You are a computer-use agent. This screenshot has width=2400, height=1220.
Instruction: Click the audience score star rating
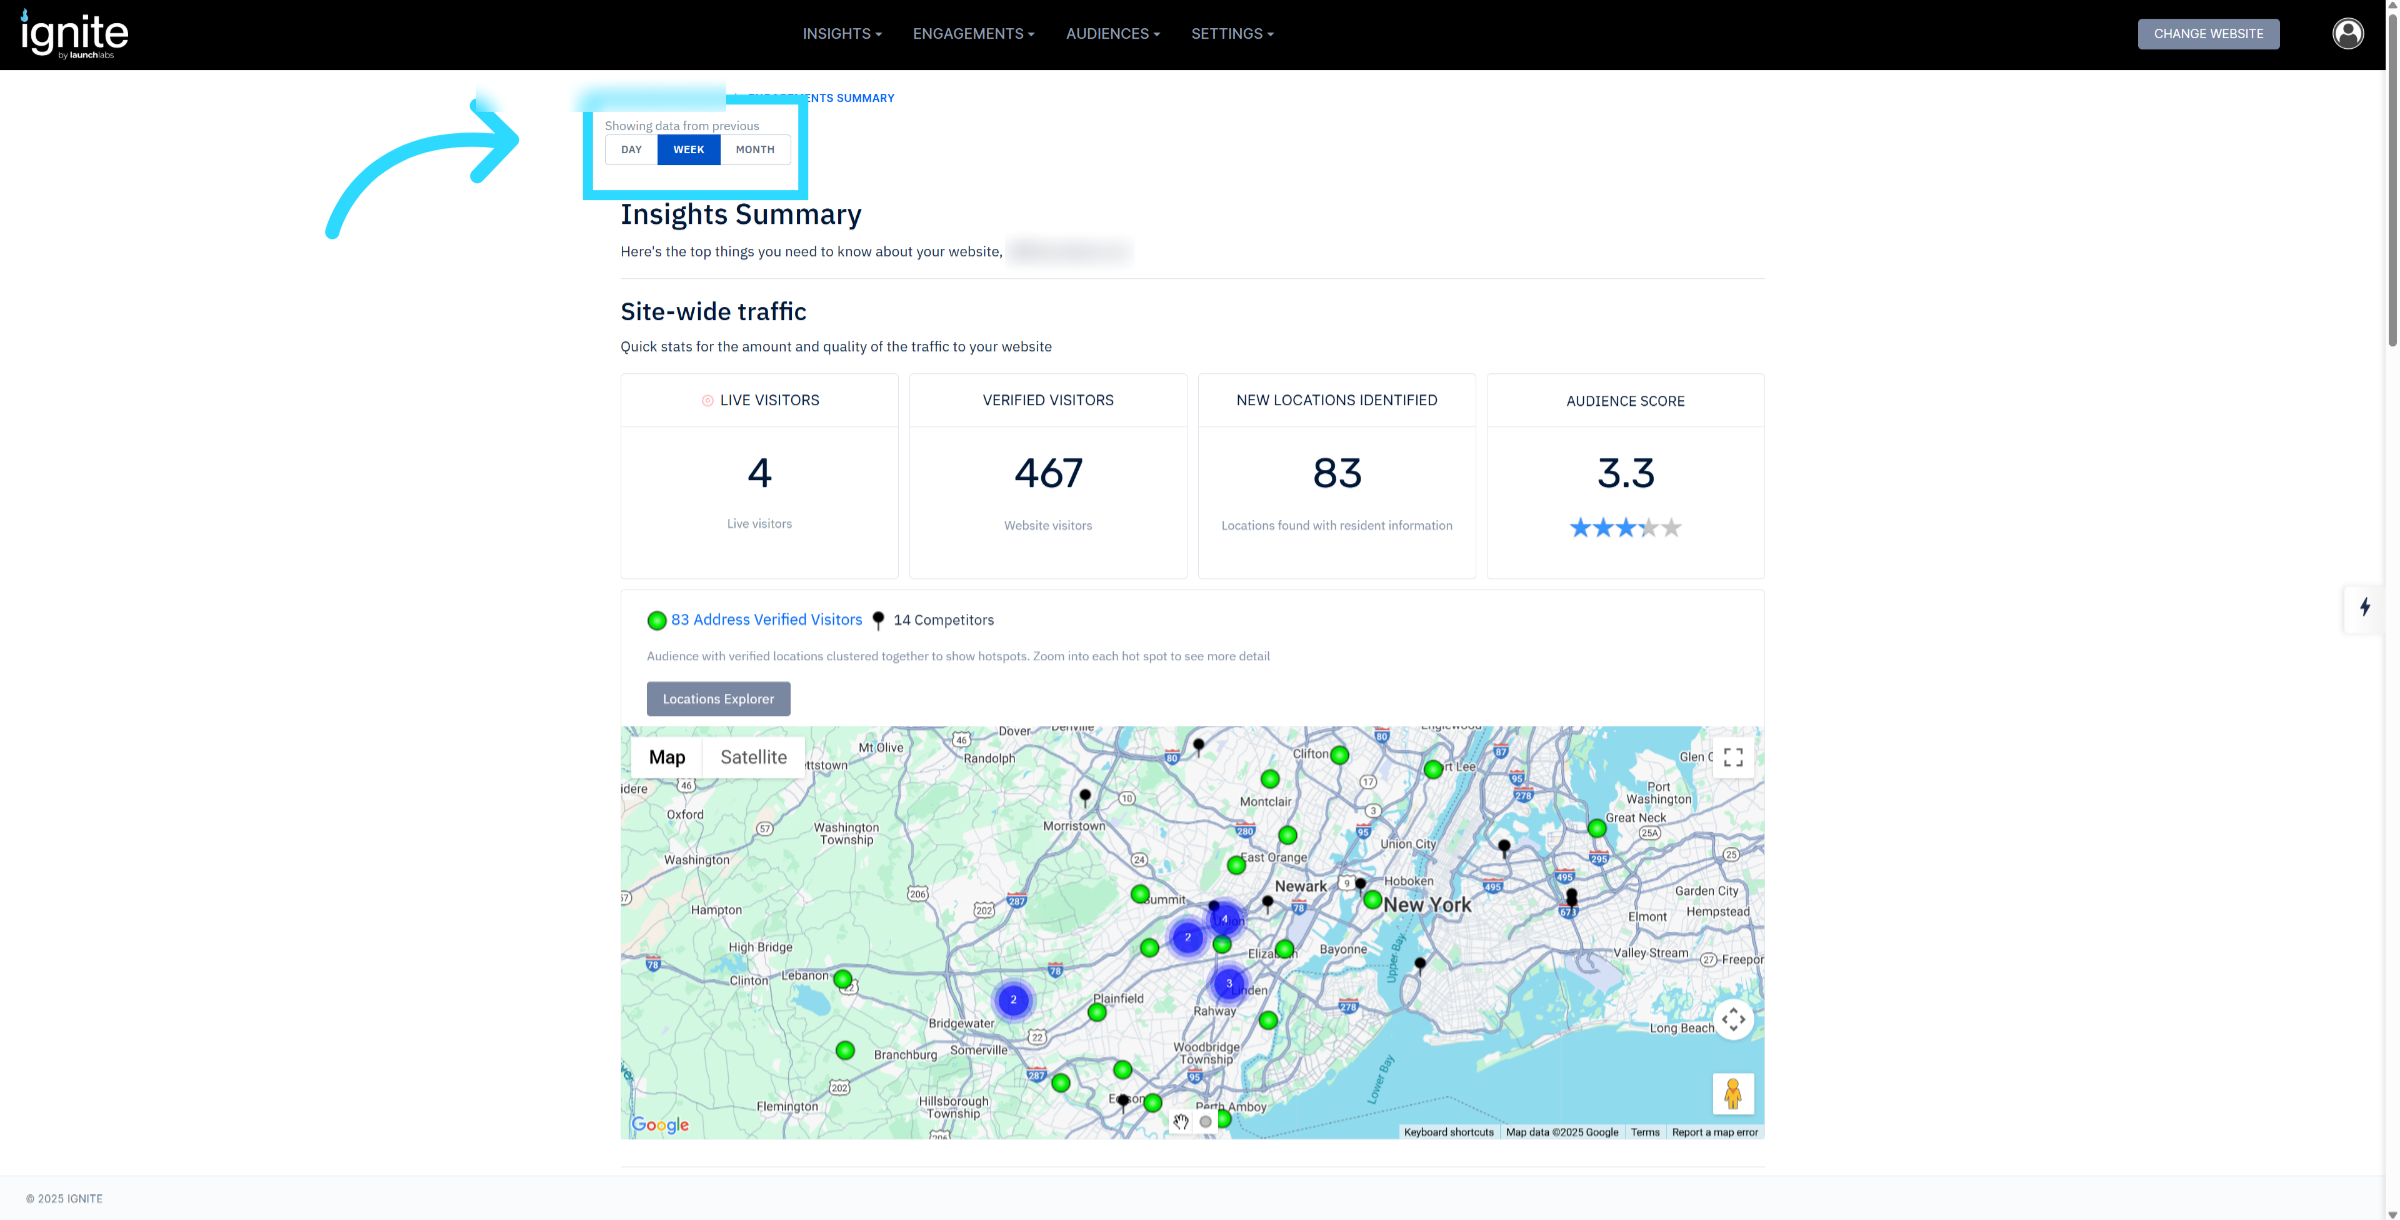[1625, 527]
